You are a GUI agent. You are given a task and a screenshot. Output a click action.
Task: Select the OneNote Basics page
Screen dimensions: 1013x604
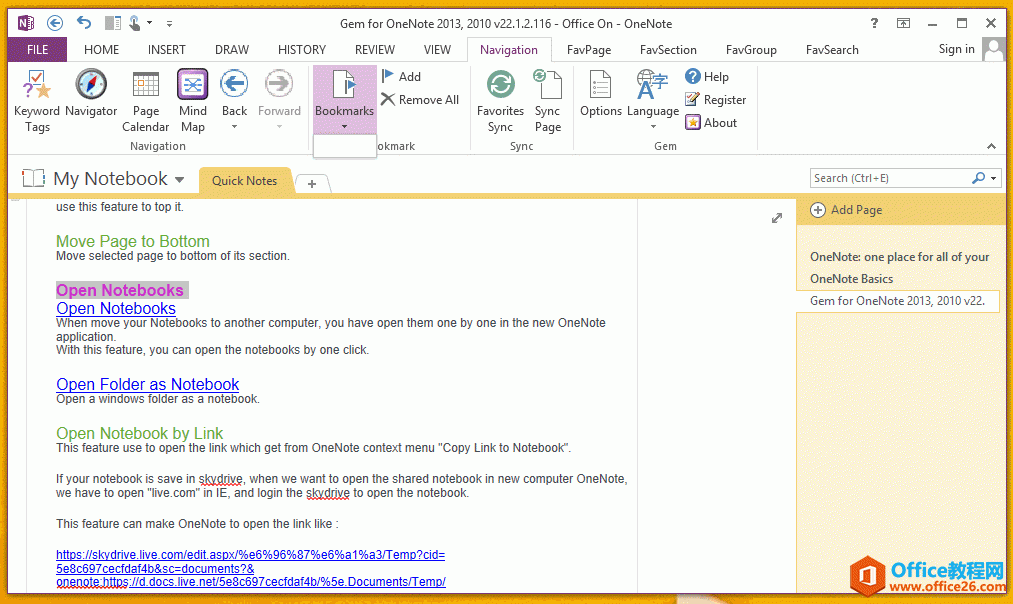click(x=851, y=279)
